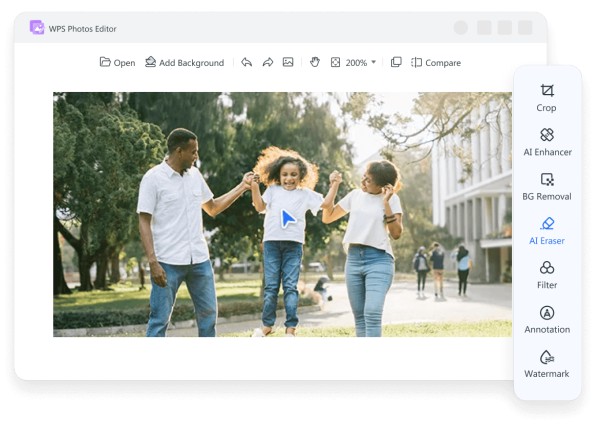Screen dimensions: 600x425
Task: Click the round button in title bar
Action: coord(461,28)
